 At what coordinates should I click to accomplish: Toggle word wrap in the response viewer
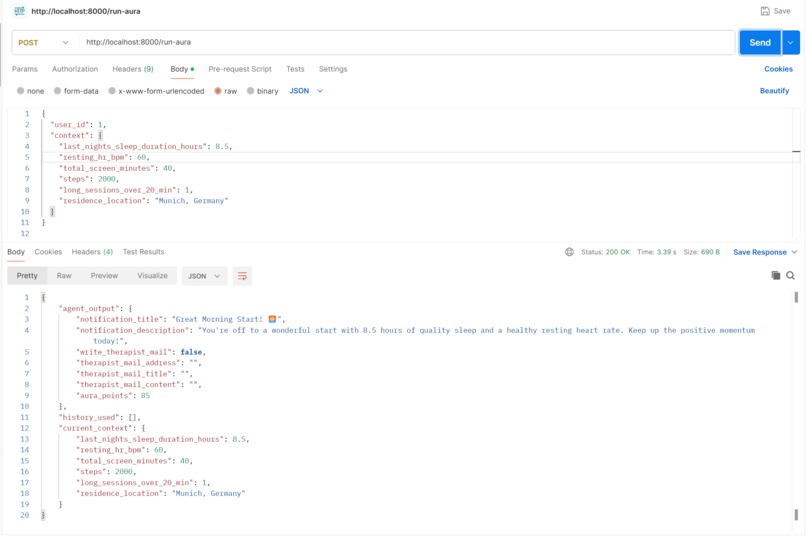tap(242, 276)
